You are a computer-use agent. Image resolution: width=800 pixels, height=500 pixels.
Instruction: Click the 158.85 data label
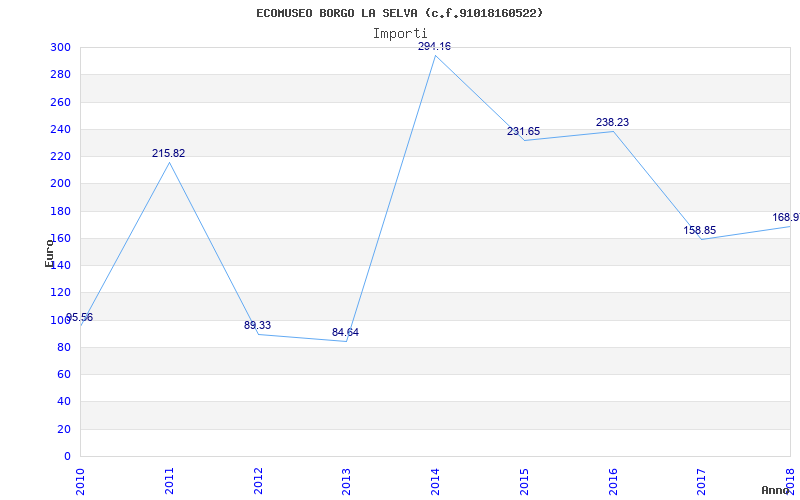tap(699, 231)
